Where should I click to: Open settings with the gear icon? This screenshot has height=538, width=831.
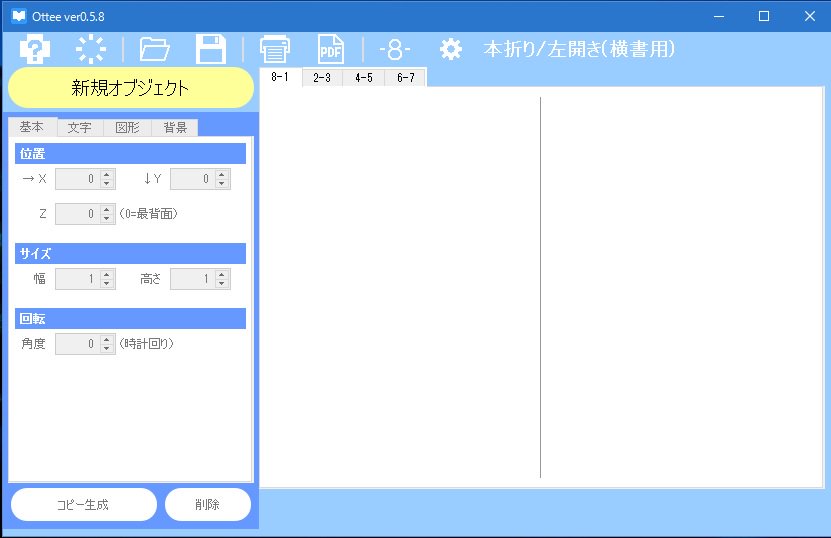tap(450, 49)
